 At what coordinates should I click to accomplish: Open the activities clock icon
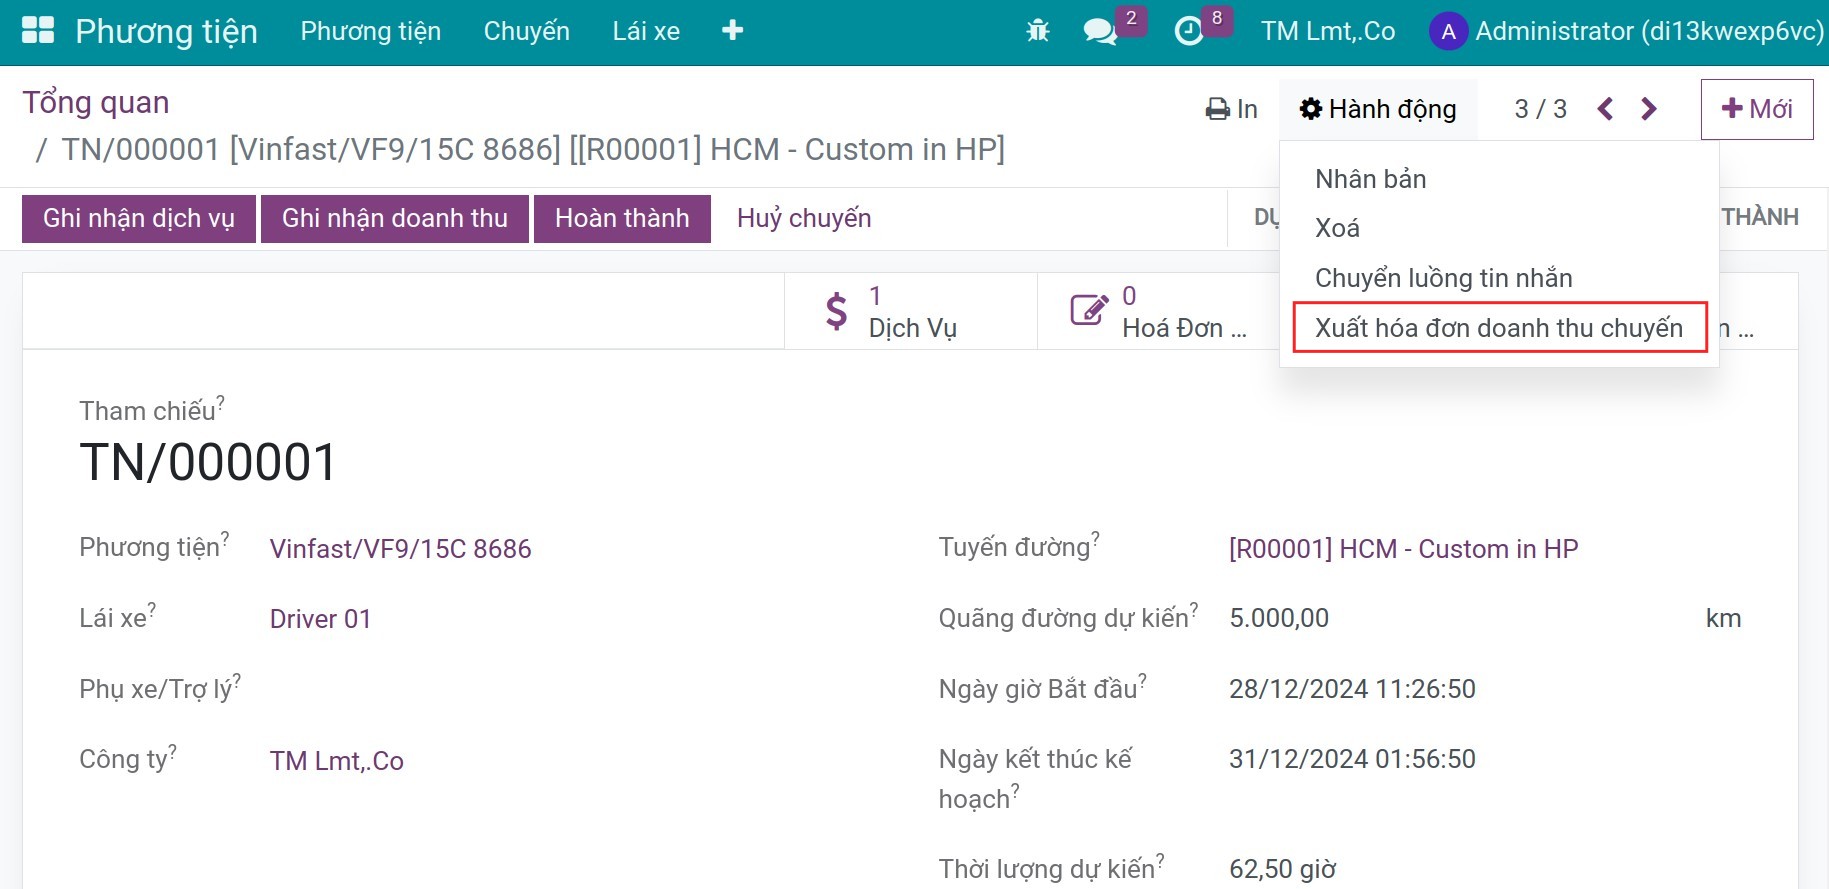pyautogui.click(x=1188, y=31)
